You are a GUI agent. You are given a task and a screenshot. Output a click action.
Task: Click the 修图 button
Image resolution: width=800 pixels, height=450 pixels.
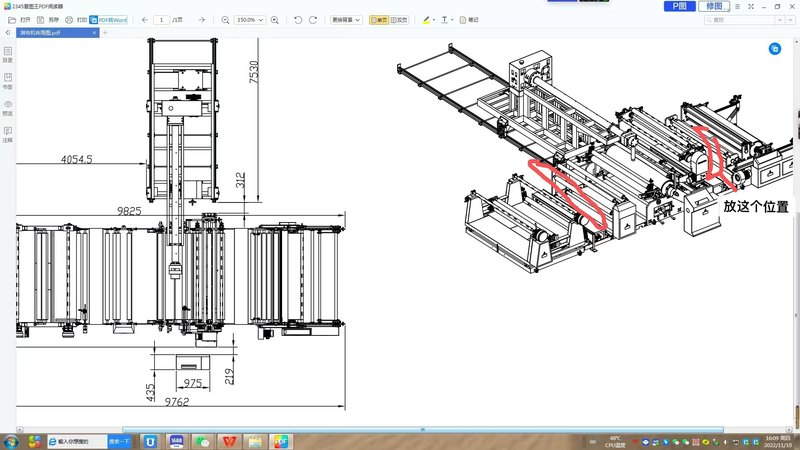pos(714,6)
